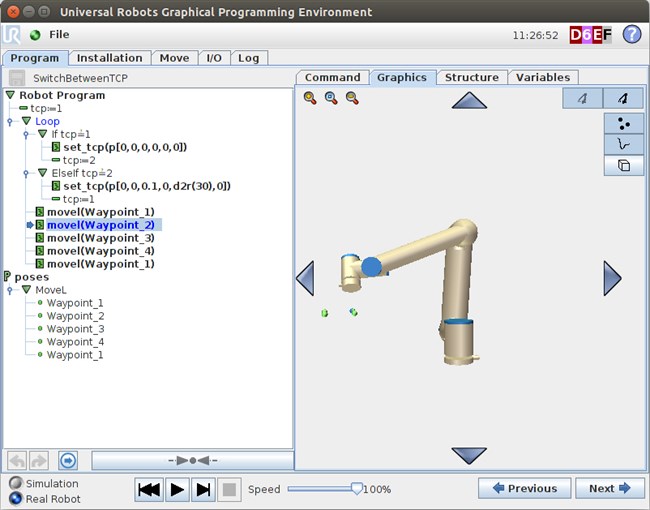The width and height of the screenshot is (650, 510).
Task: Select Simulation mode radio button
Action: click(x=16, y=483)
